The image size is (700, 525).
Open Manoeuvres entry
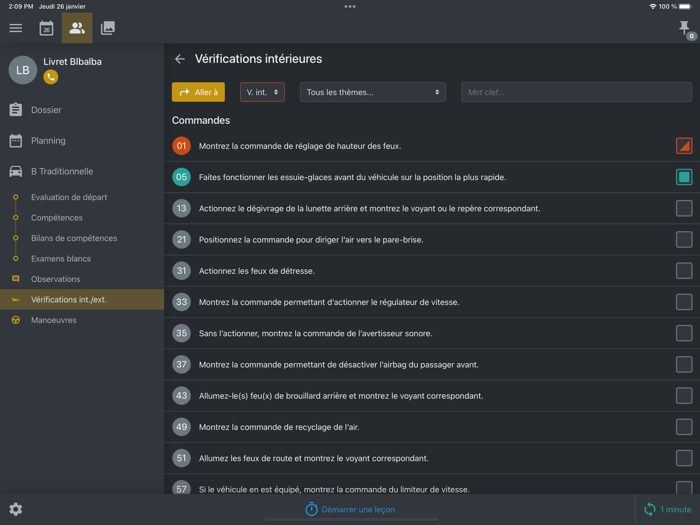[82, 320]
